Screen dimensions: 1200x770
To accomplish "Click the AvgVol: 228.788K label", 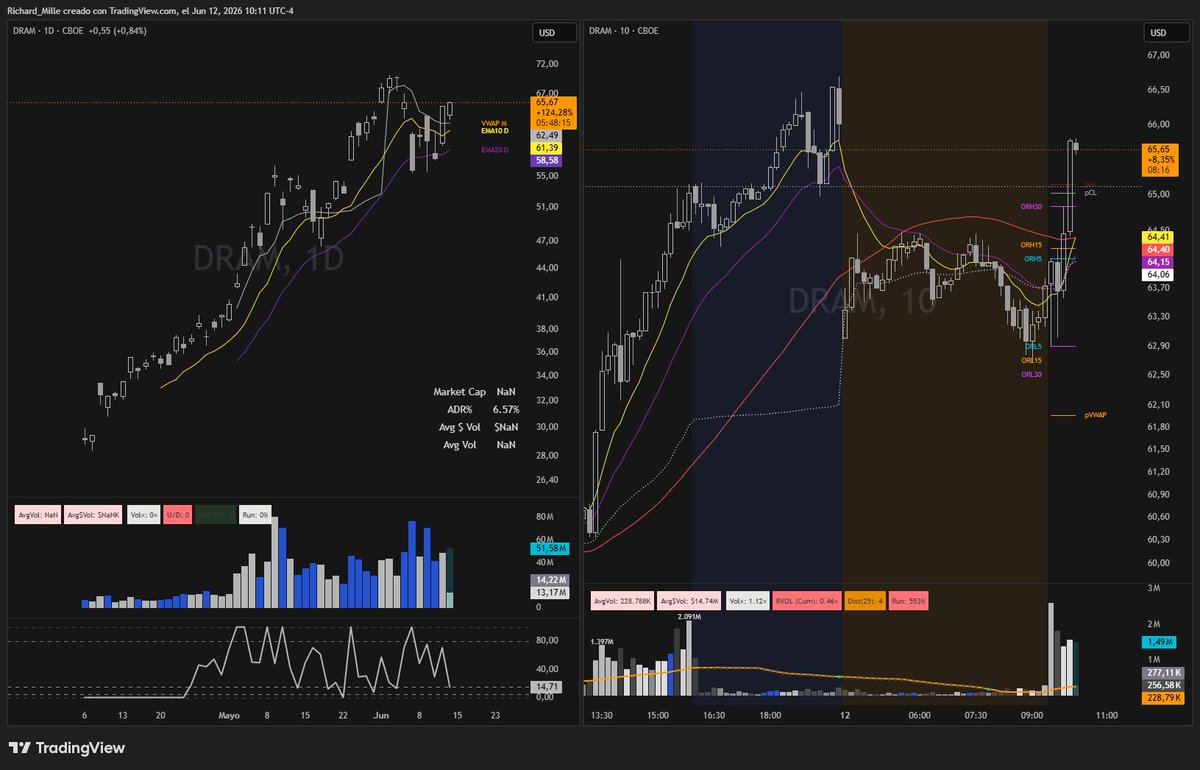I will (623, 601).
